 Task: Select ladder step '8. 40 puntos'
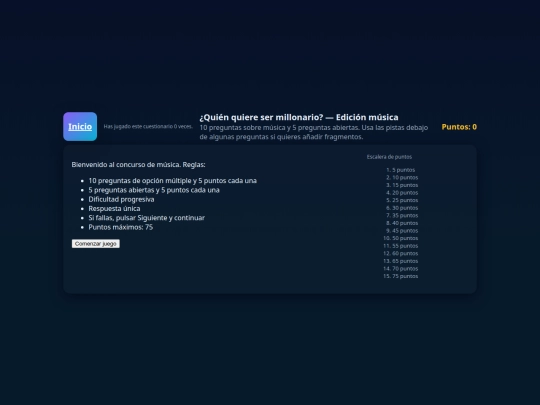point(402,223)
